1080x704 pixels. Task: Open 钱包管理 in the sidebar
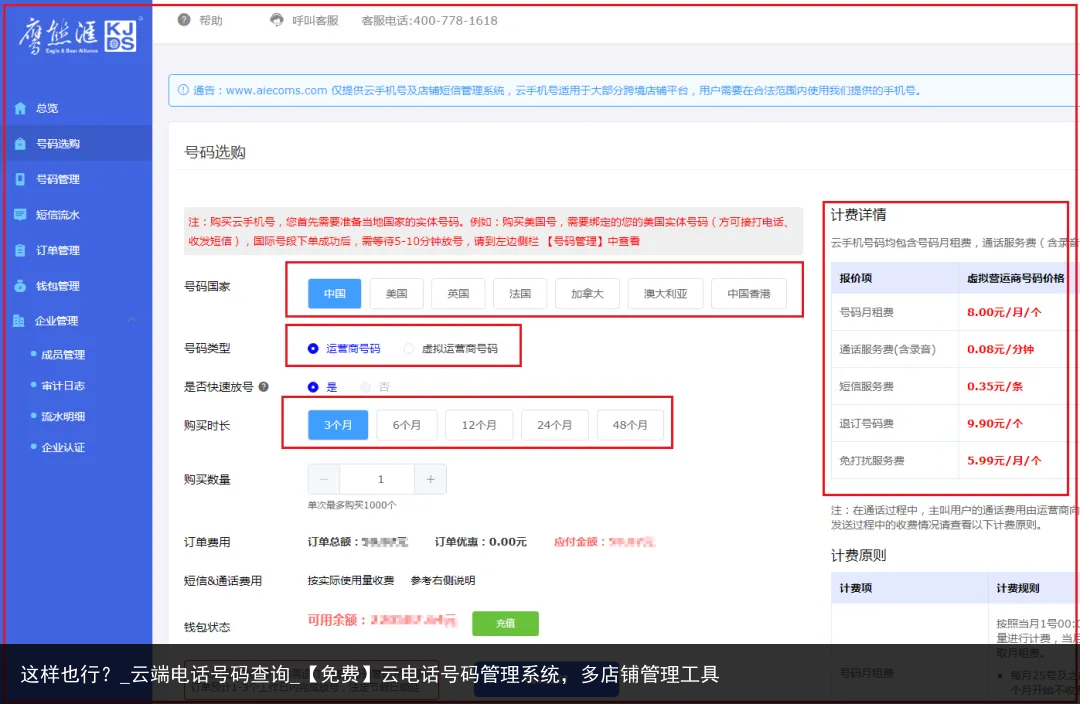[x=76, y=286]
